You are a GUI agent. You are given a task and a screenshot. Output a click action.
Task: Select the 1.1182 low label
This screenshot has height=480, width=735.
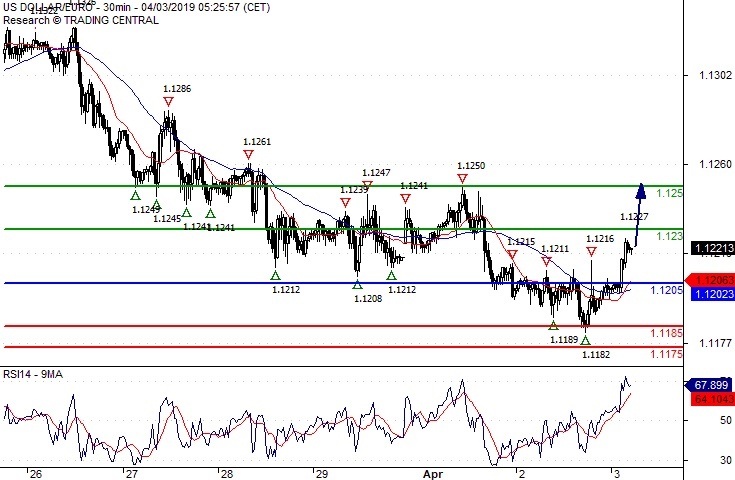click(596, 355)
